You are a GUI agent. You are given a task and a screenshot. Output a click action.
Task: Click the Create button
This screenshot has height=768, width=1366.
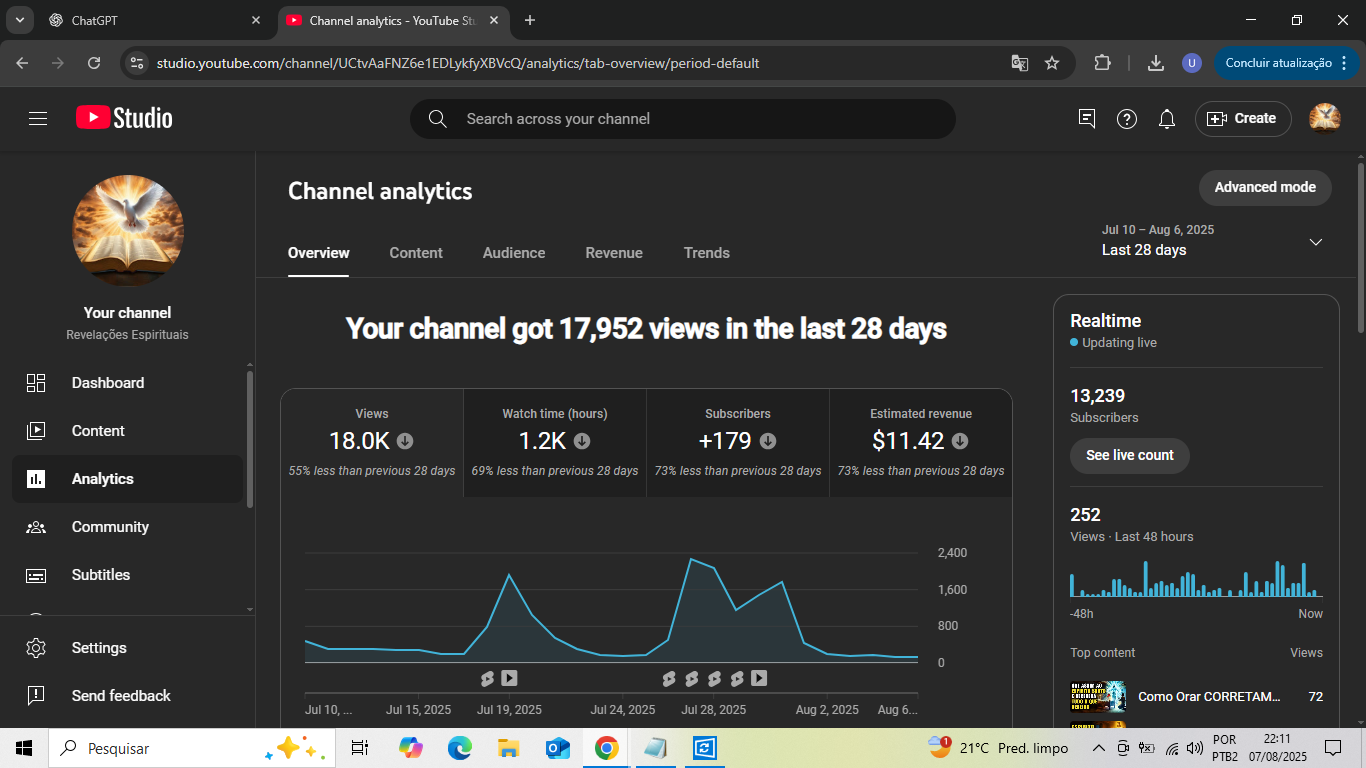click(x=1243, y=119)
